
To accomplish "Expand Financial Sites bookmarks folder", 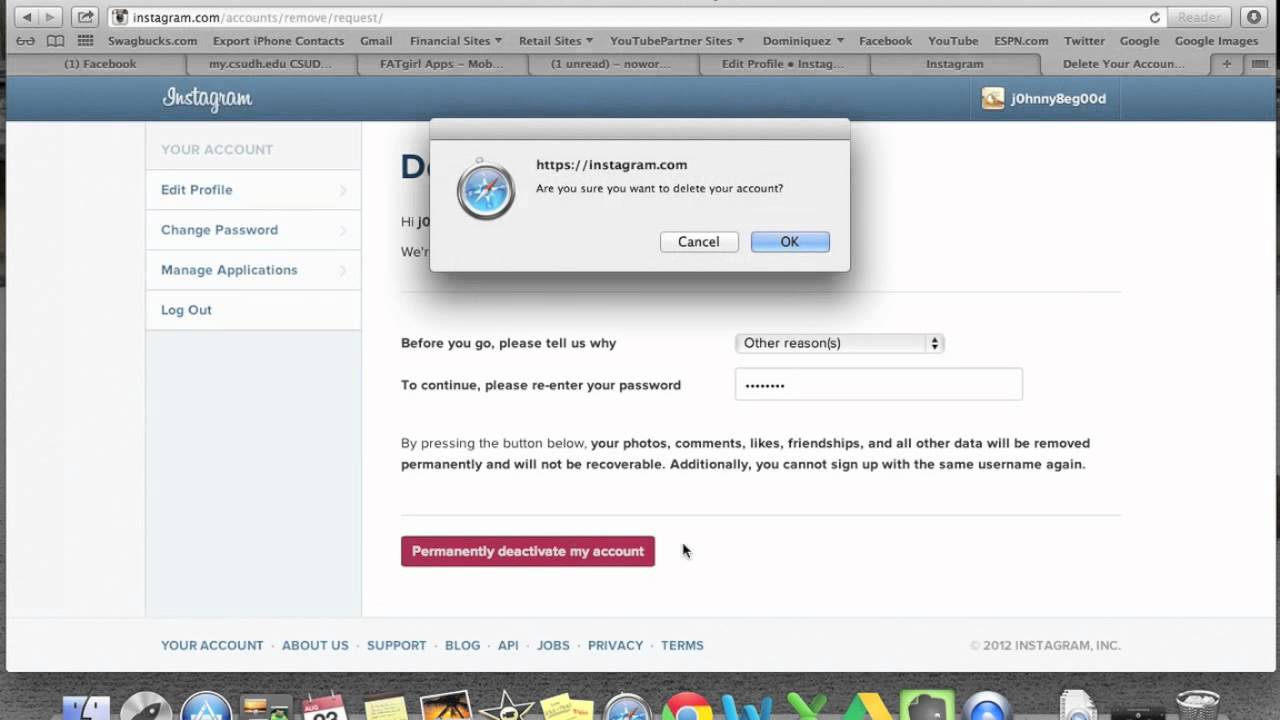I will [x=456, y=41].
